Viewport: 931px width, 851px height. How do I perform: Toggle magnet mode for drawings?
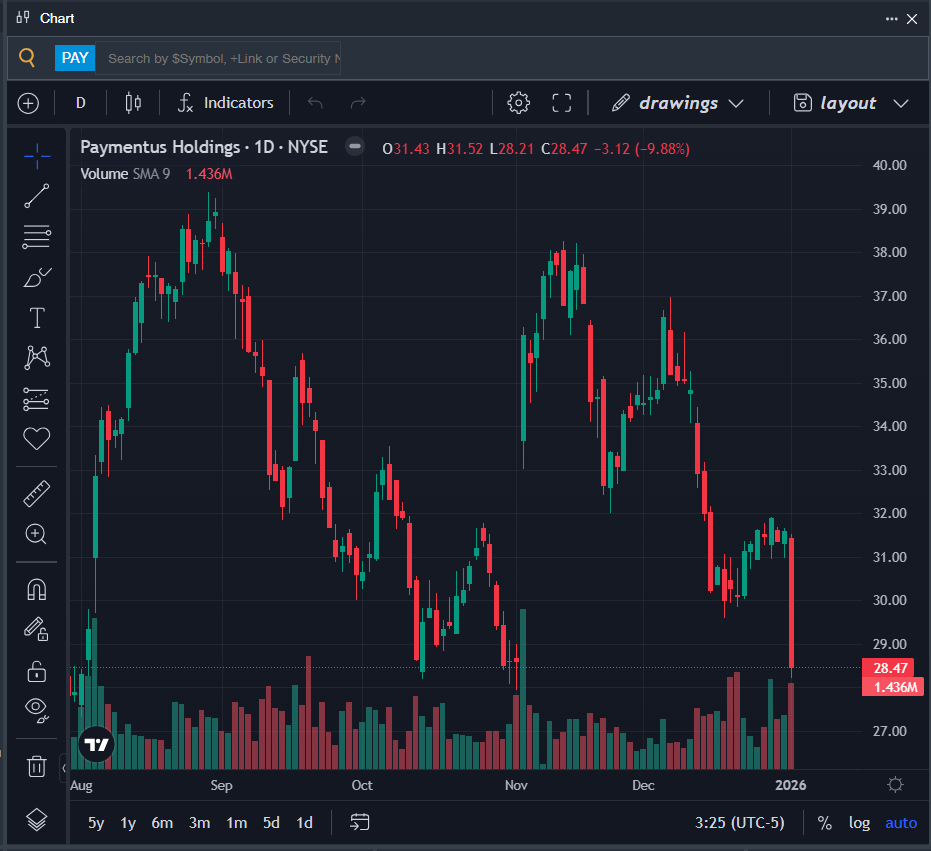pos(37,589)
